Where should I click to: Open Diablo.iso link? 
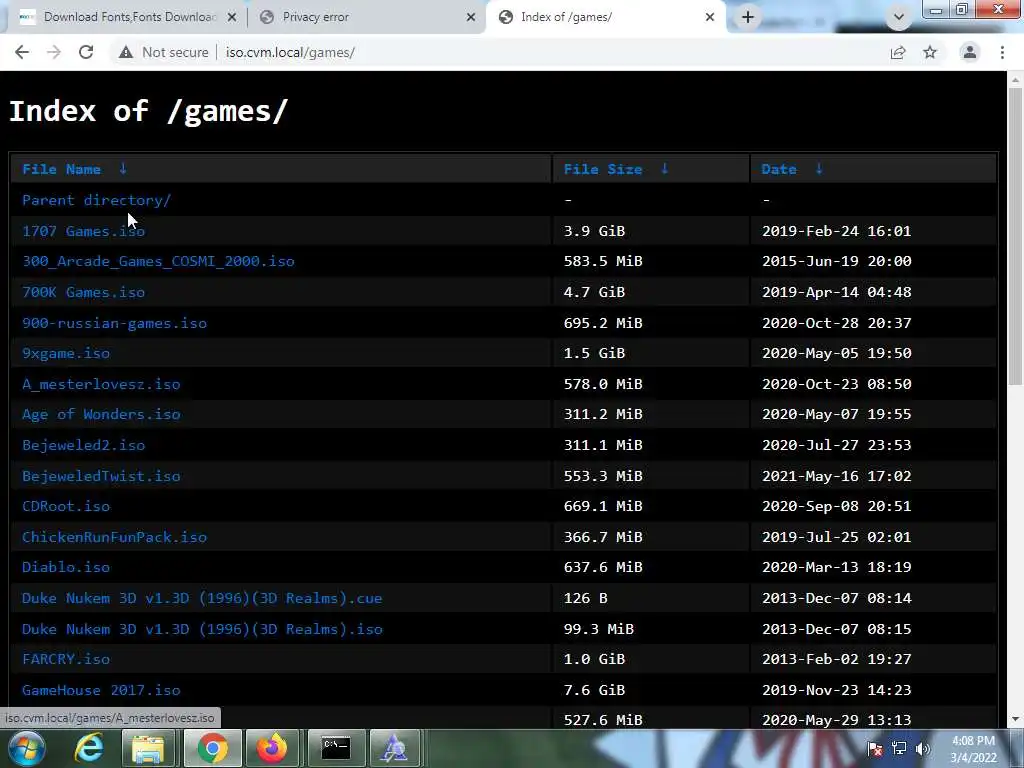click(x=66, y=567)
